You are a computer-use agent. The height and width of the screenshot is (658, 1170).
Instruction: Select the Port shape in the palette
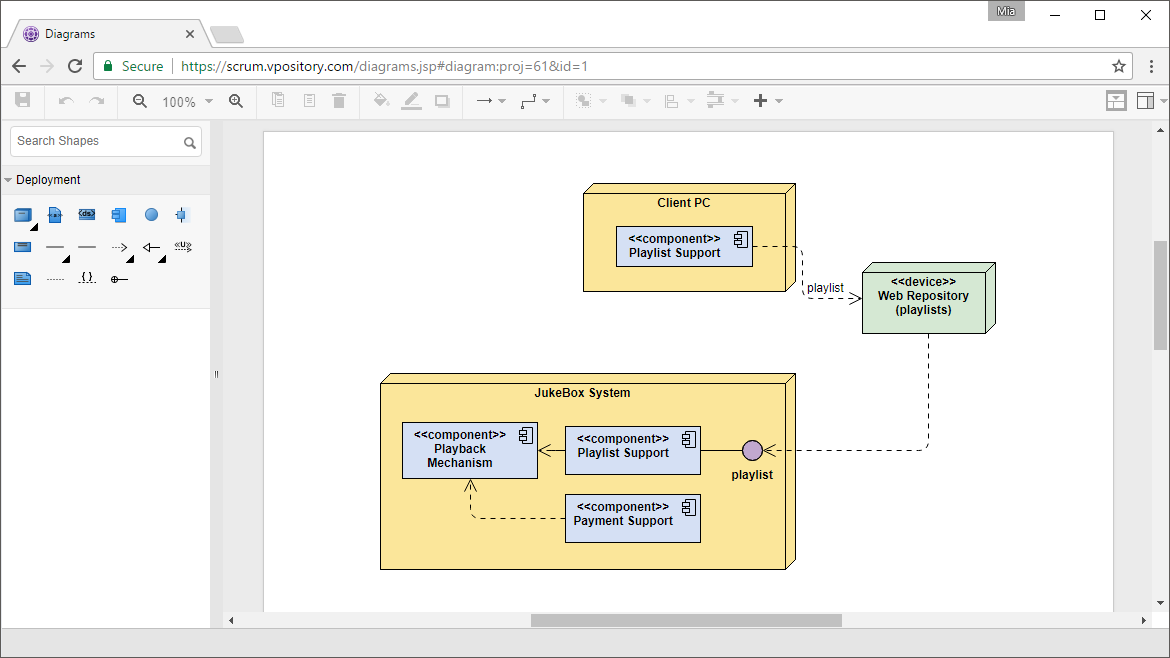pos(181,216)
